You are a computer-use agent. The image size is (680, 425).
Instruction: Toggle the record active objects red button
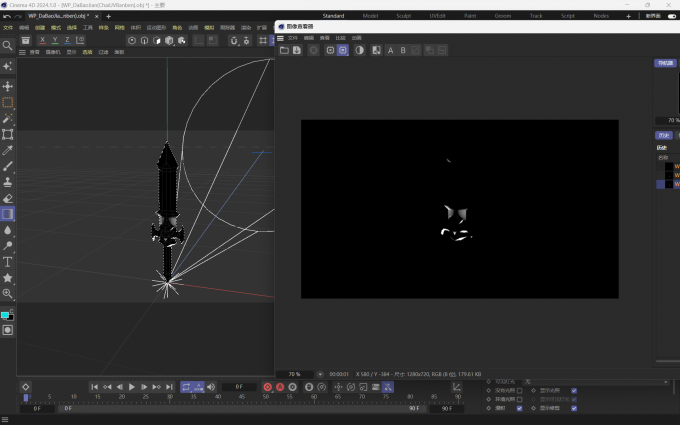[268, 387]
